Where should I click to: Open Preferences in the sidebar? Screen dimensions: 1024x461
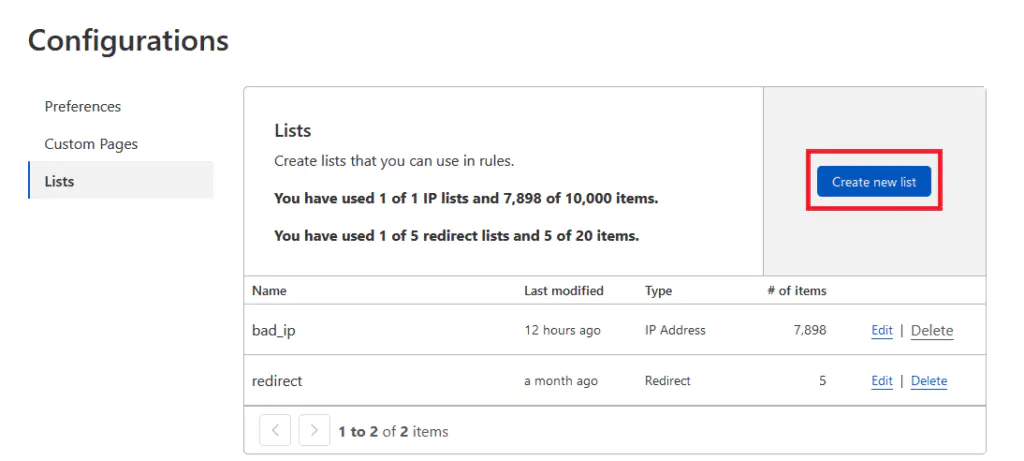click(83, 106)
